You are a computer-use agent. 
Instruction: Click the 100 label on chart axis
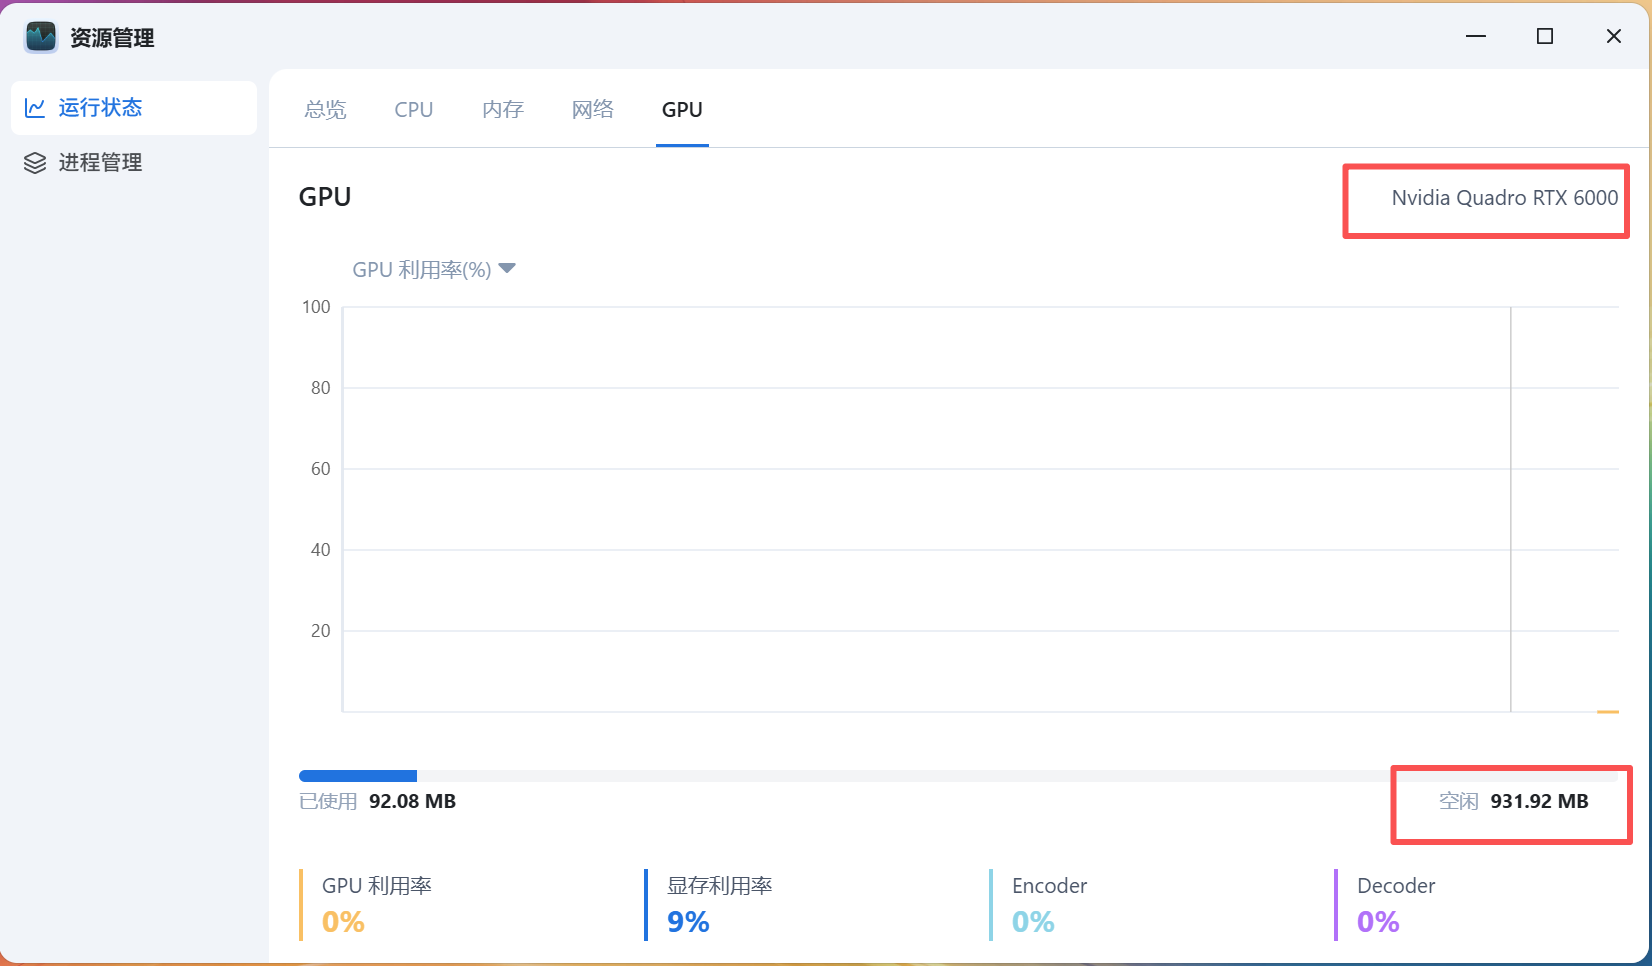[316, 307]
